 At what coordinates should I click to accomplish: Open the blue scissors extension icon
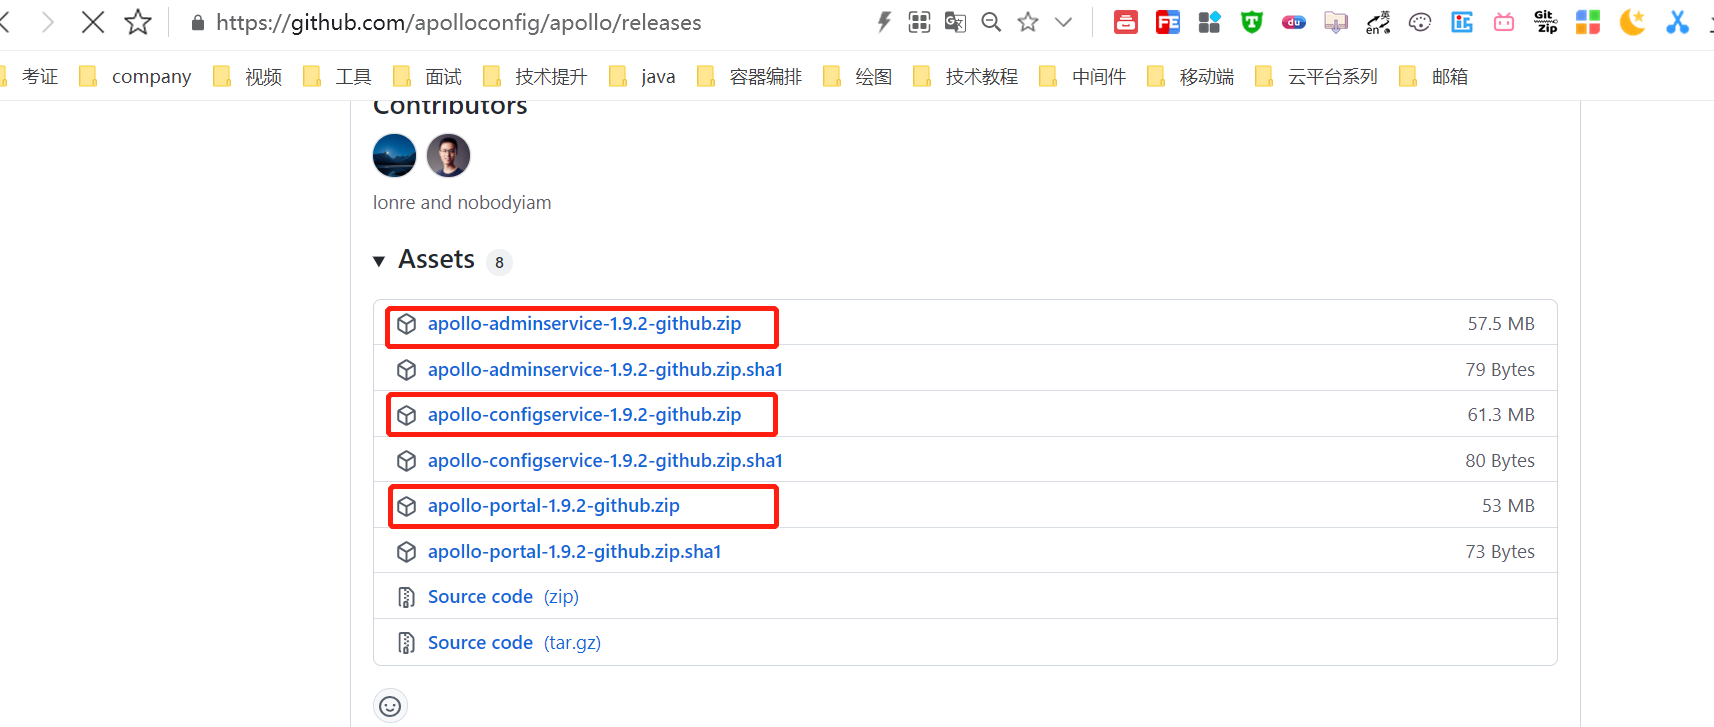pyautogui.click(x=1677, y=22)
